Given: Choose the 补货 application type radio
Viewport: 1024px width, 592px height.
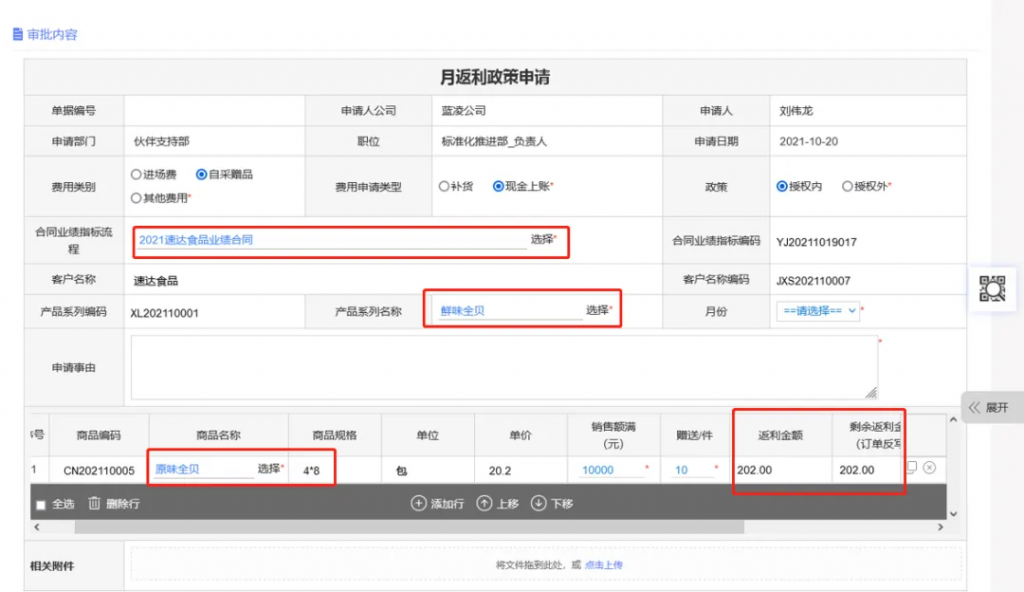Looking at the screenshot, I should pos(444,186).
